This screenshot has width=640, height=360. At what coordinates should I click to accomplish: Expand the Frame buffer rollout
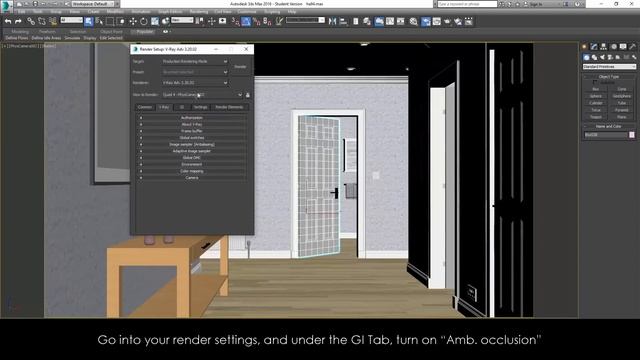191,131
